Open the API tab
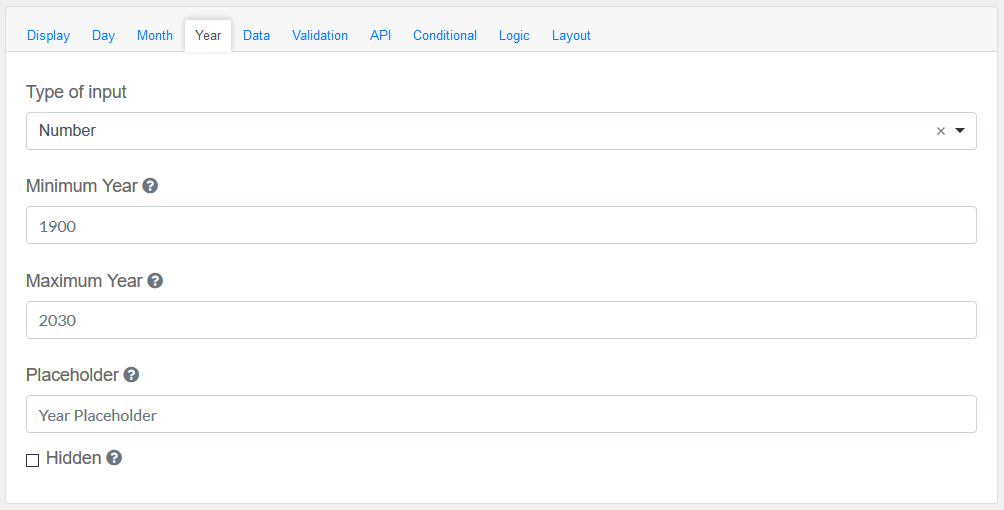 (380, 36)
